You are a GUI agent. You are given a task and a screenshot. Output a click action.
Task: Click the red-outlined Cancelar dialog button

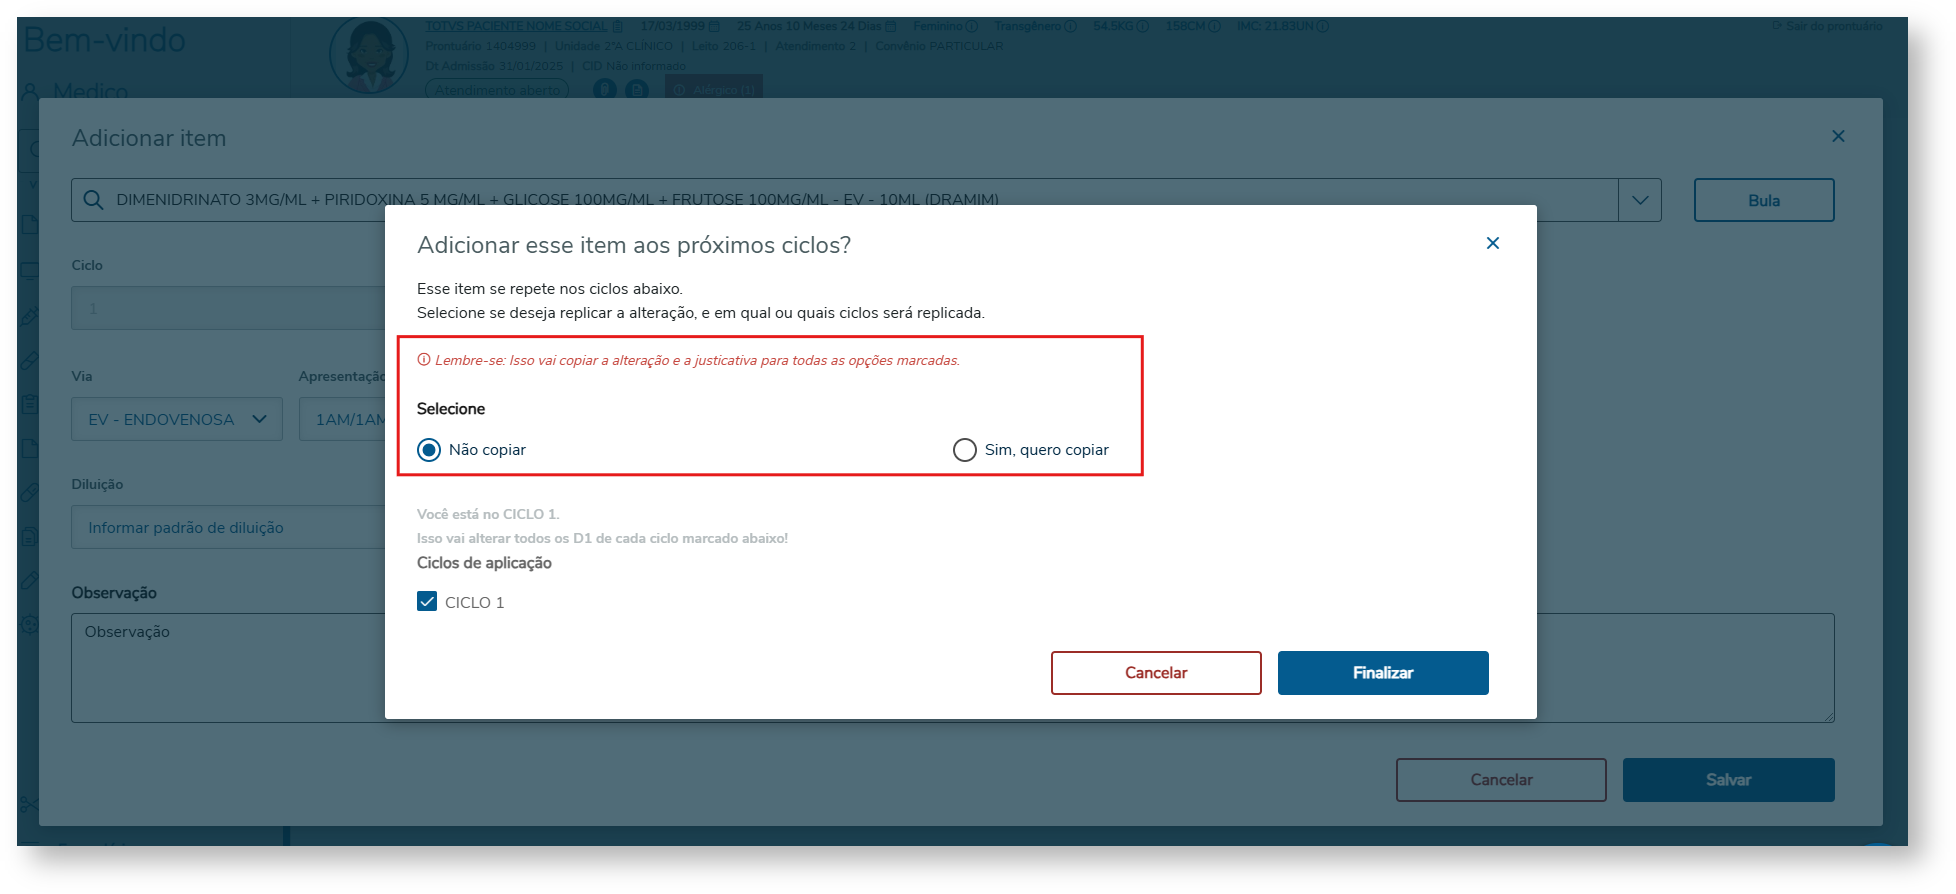point(1155,673)
